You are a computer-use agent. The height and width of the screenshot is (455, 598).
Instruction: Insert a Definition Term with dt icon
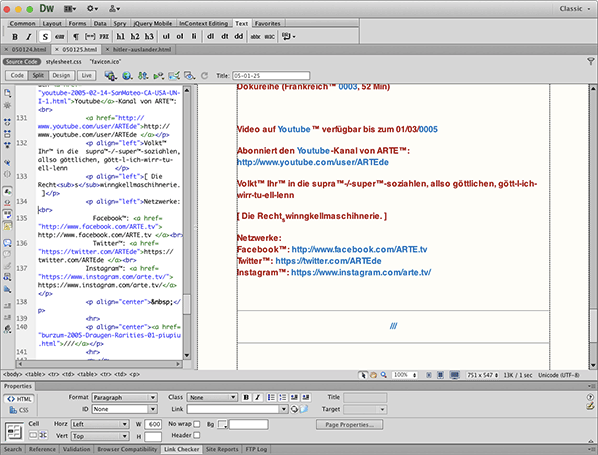225,37
